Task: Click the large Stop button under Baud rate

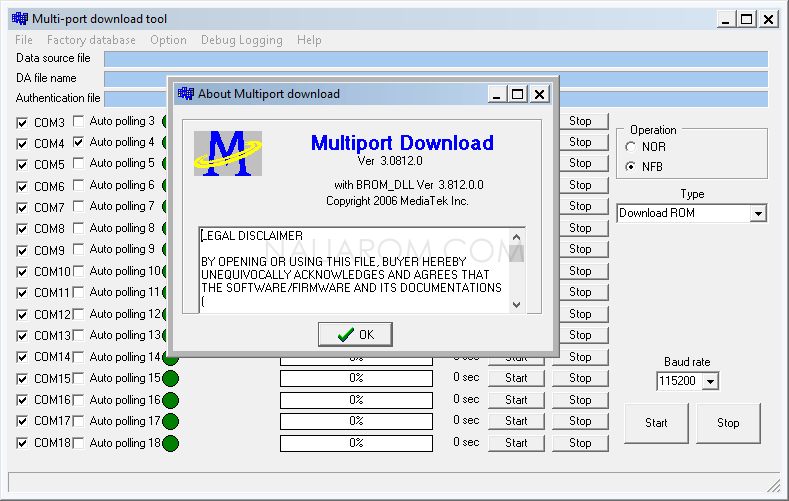Action: [728, 423]
